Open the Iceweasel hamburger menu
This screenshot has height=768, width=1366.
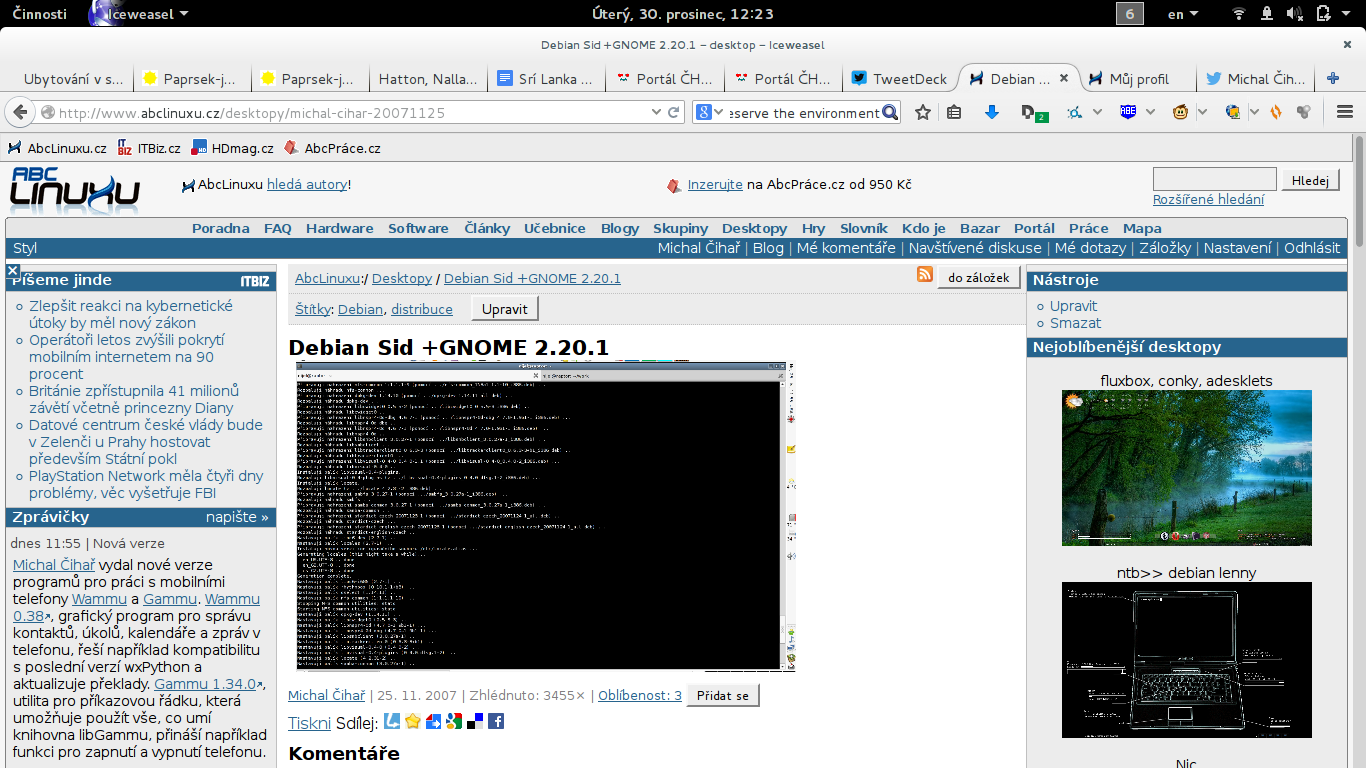1344,113
